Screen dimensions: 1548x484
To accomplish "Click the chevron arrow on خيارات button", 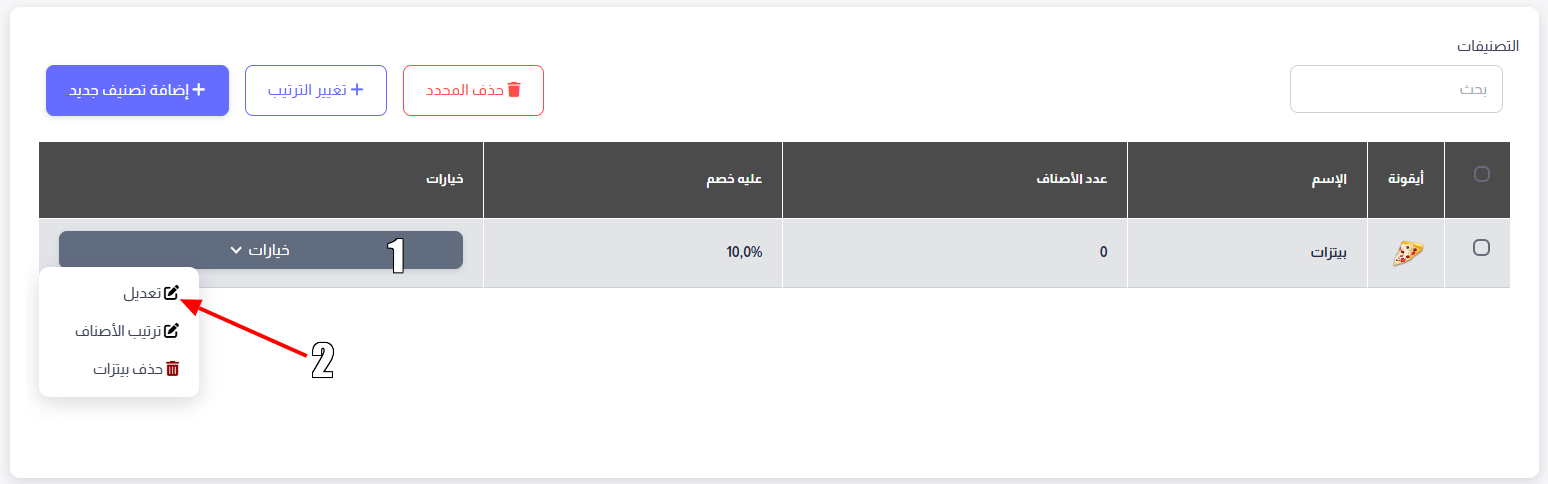I will click(x=236, y=251).
